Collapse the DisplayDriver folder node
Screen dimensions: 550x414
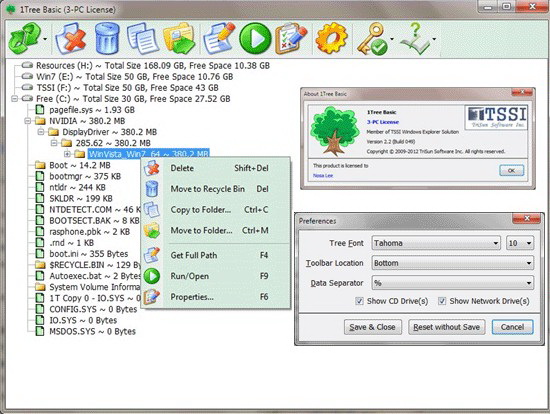(x=41, y=132)
